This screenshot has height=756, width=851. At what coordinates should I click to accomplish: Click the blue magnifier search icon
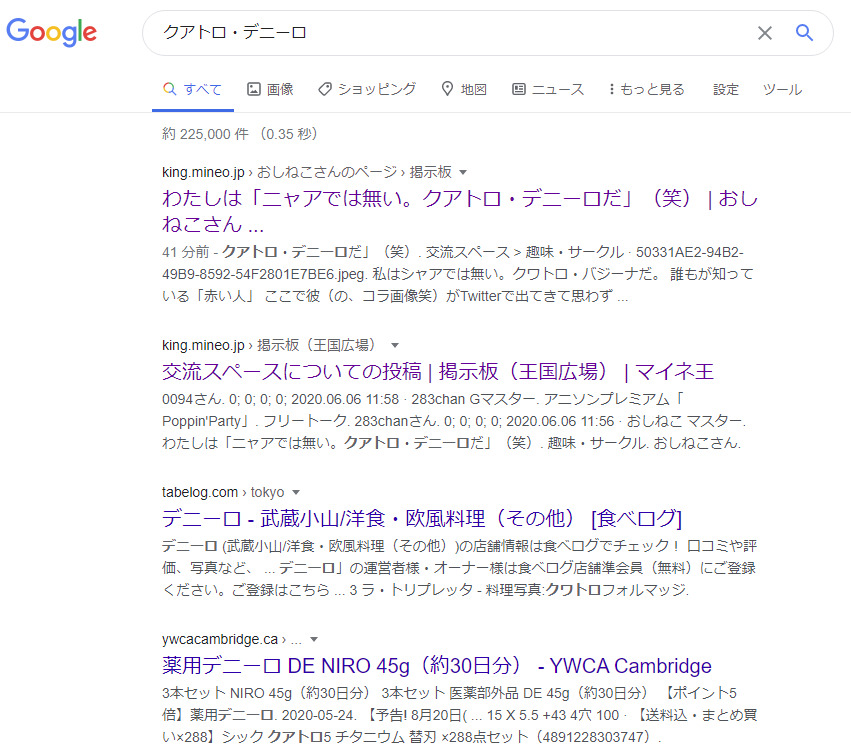[x=804, y=33]
